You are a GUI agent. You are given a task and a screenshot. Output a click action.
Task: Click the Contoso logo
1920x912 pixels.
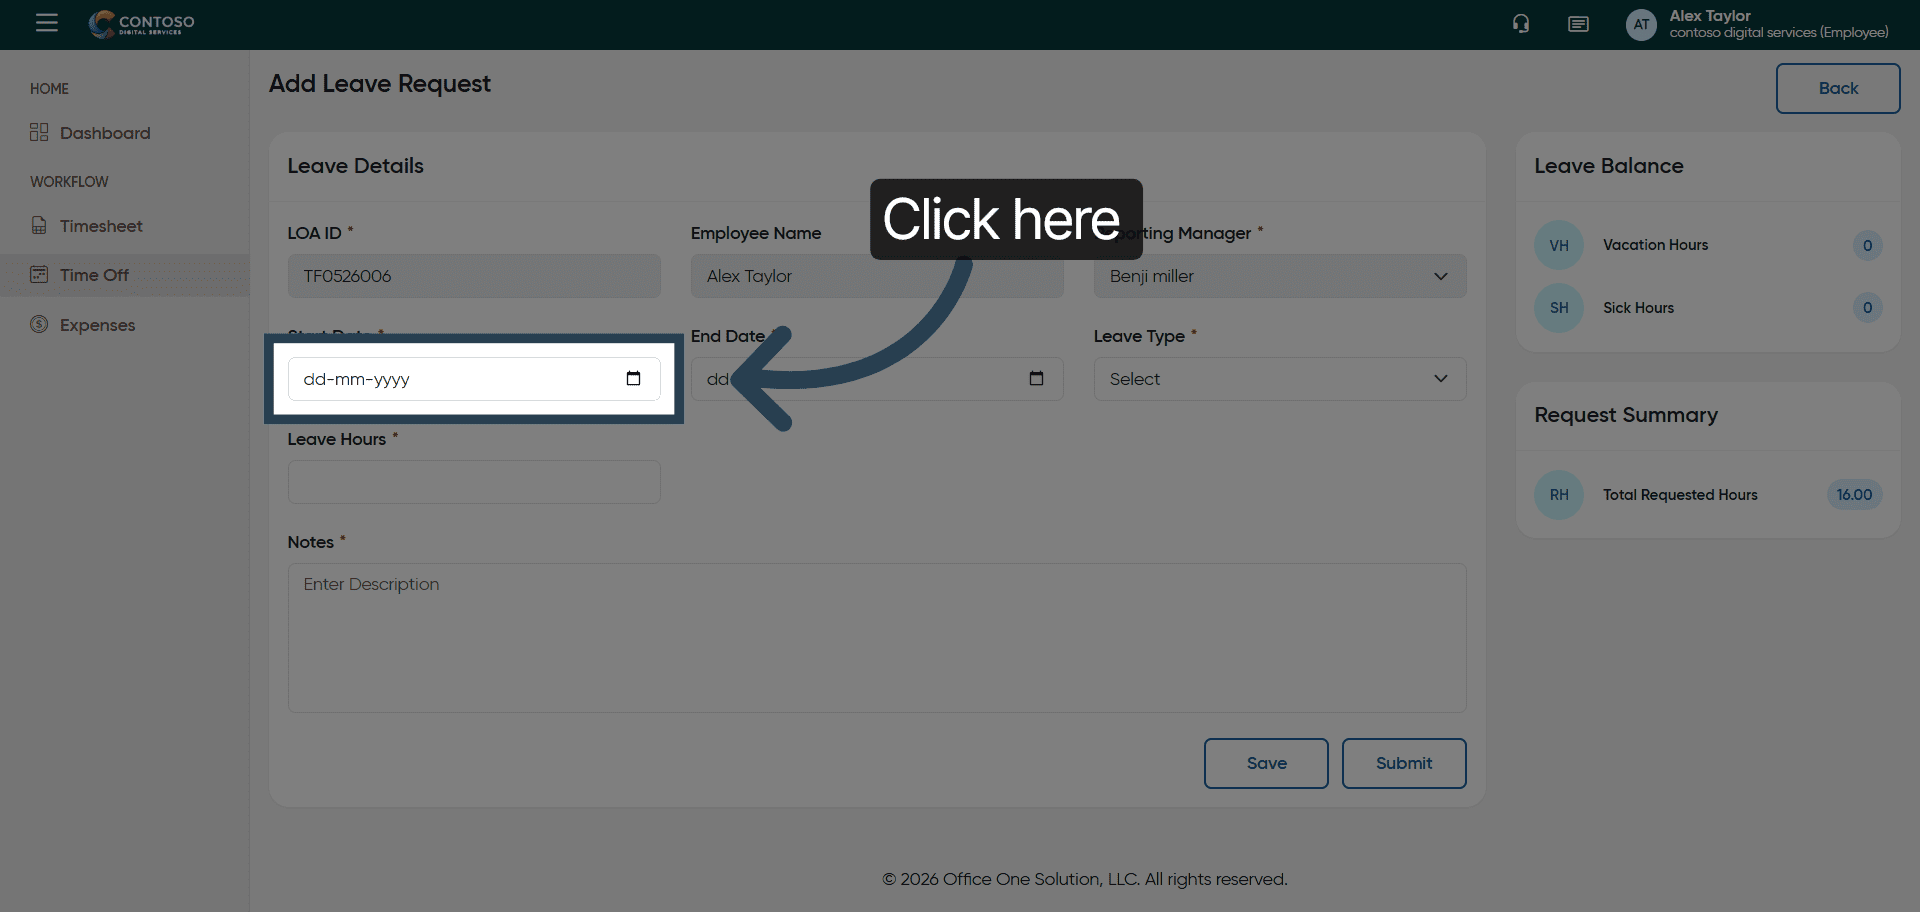(x=142, y=24)
